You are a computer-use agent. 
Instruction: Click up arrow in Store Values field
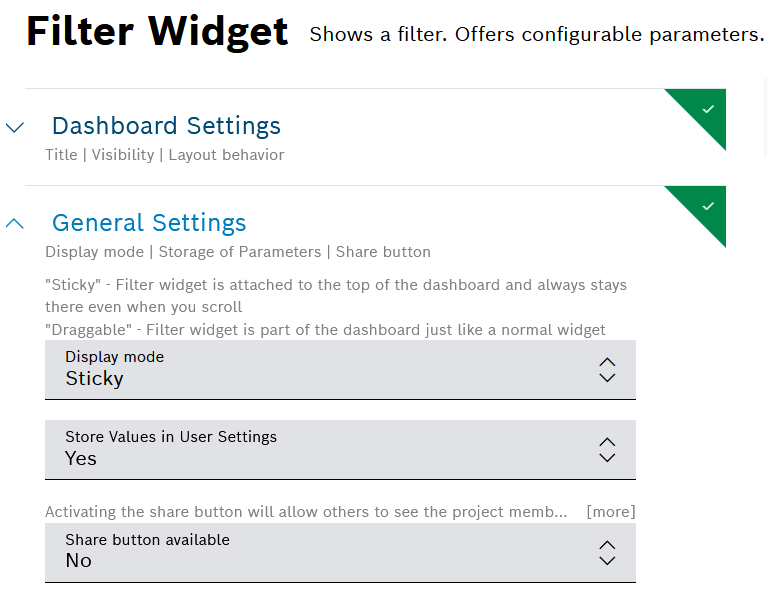pos(607,441)
